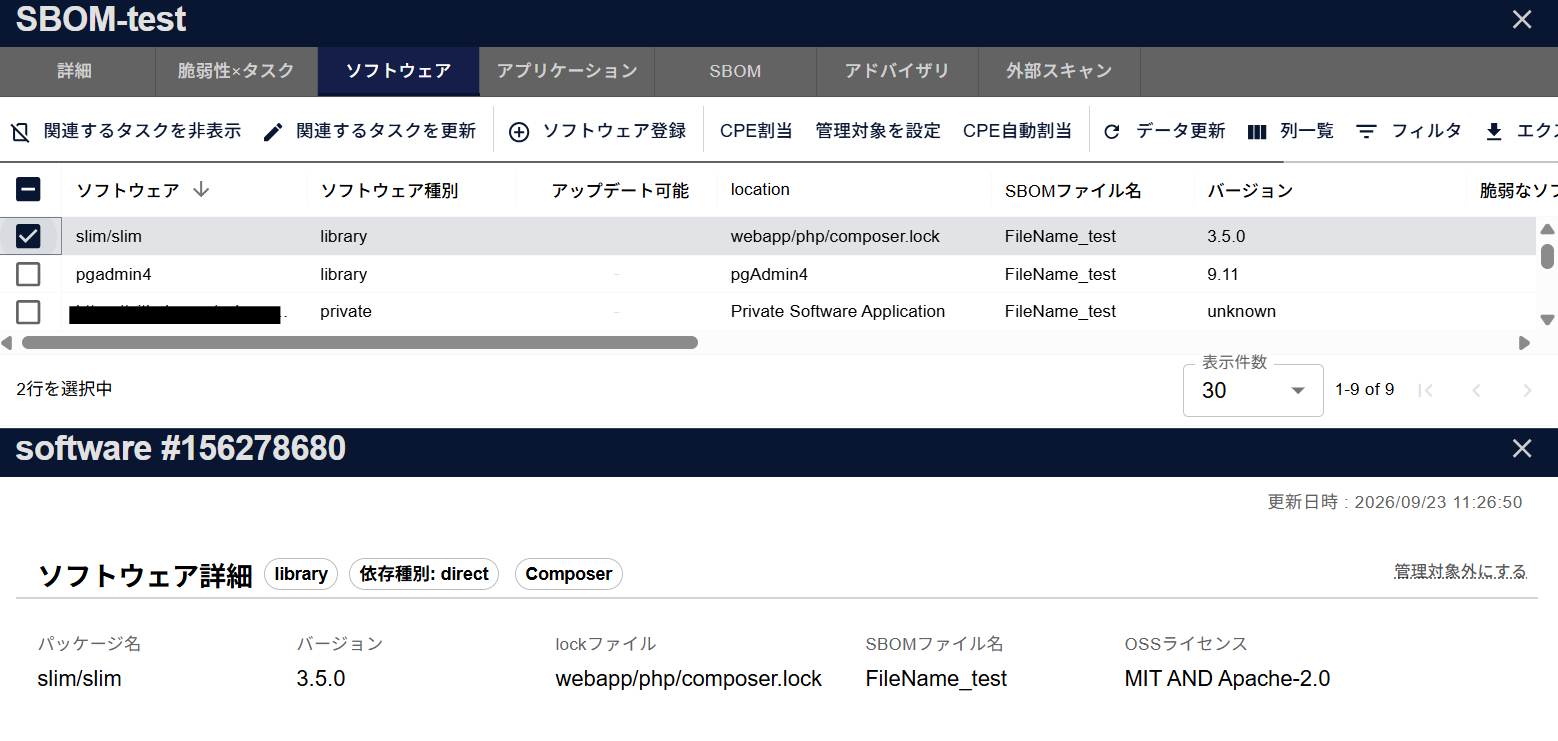Viewport: 1558px width, 741px height.
Task: Open the 列一覧 columns icon
Action: coord(1257,132)
